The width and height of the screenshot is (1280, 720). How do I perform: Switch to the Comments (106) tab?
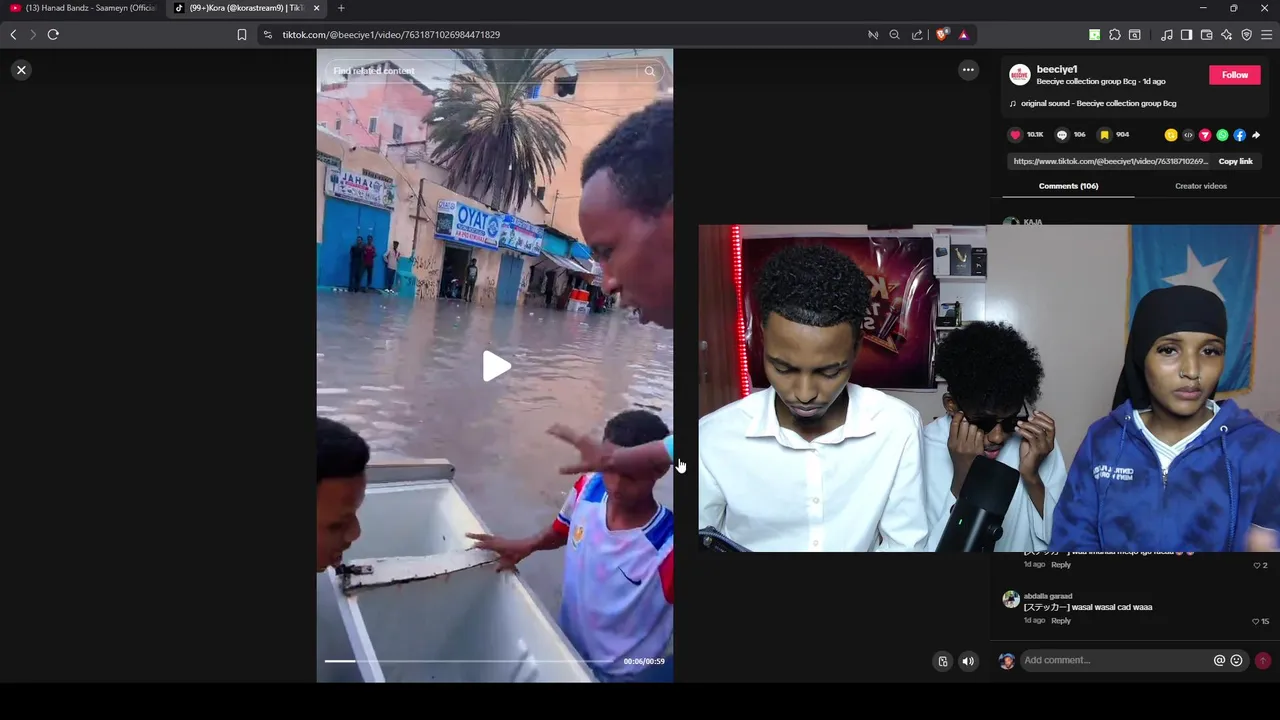click(1068, 186)
